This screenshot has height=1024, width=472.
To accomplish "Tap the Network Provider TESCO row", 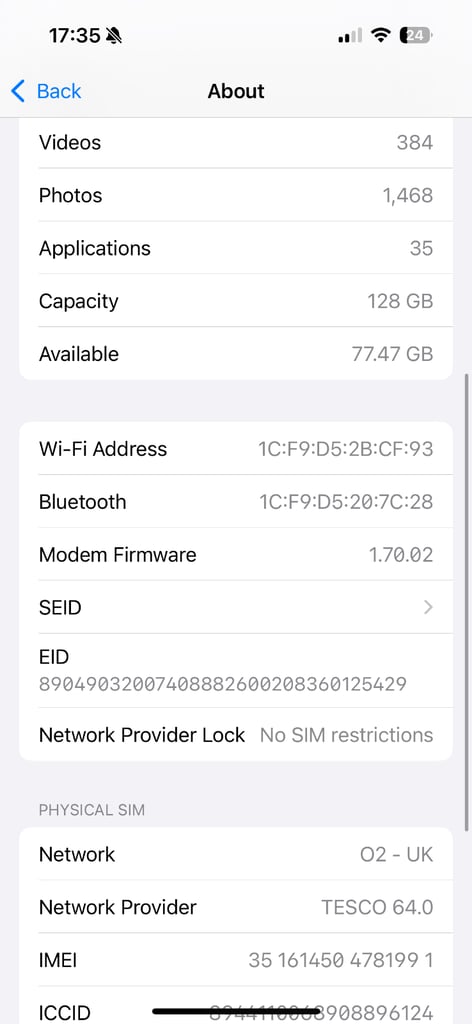I will click(236, 907).
